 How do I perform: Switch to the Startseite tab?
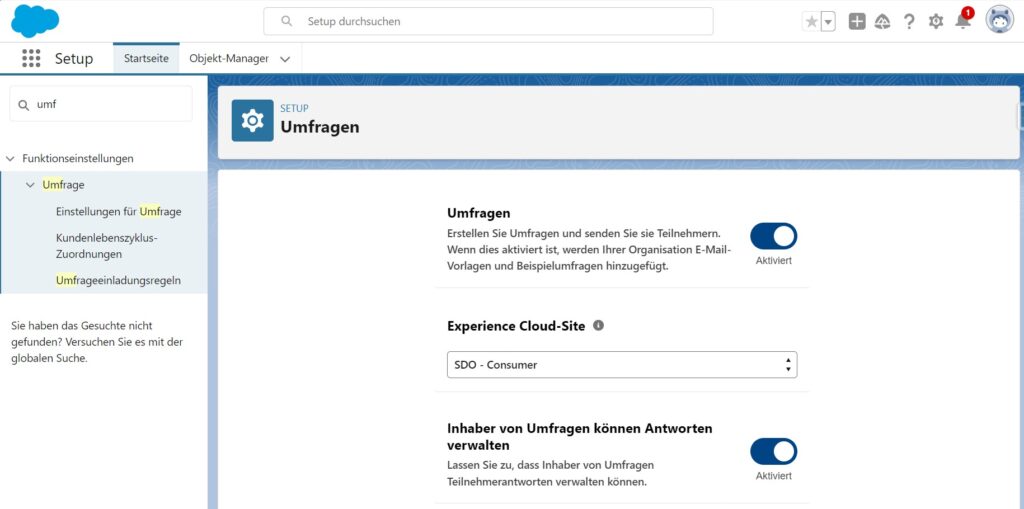click(146, 59)
